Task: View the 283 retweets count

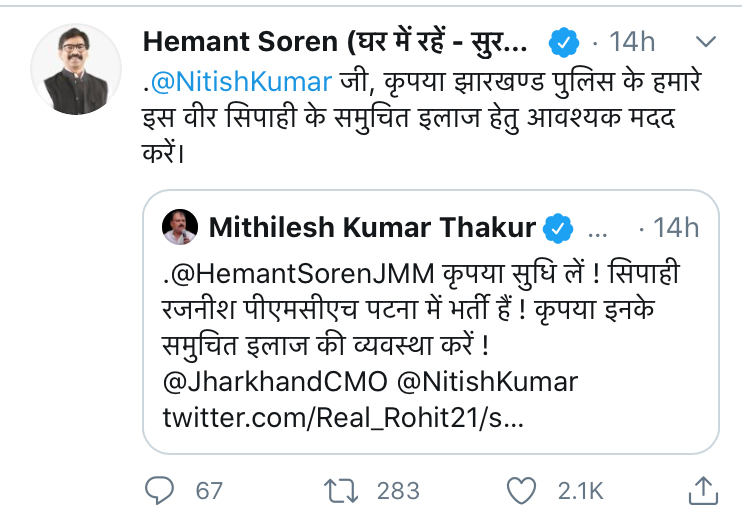Action: pyautogui.click(x=398, y=490)
